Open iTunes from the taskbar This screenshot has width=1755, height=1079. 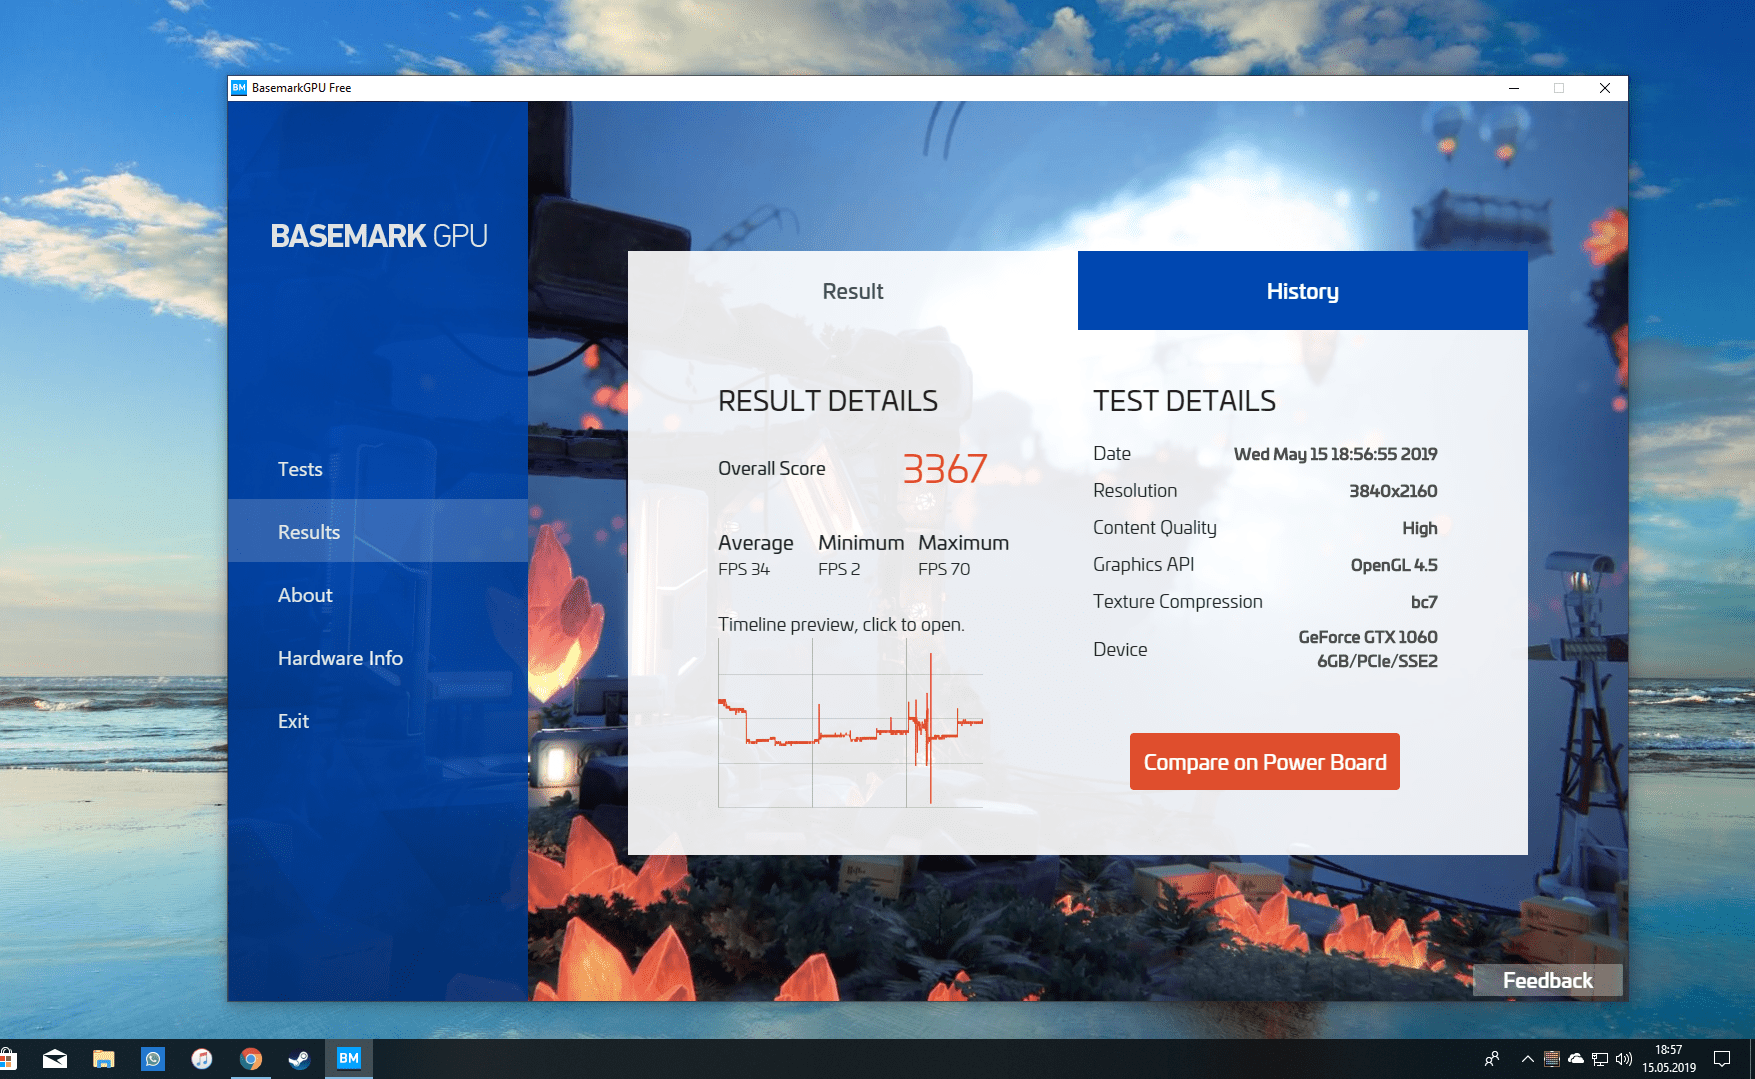tap(202, 1059)
